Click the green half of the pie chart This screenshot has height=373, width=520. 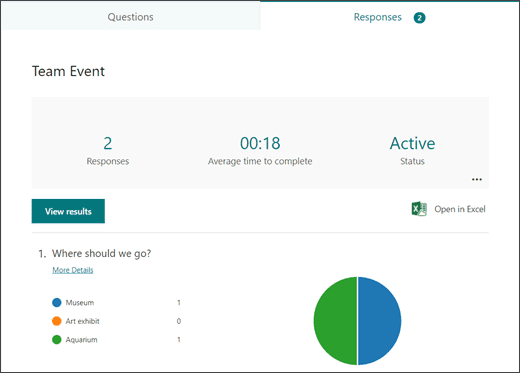tap(335, 321)
